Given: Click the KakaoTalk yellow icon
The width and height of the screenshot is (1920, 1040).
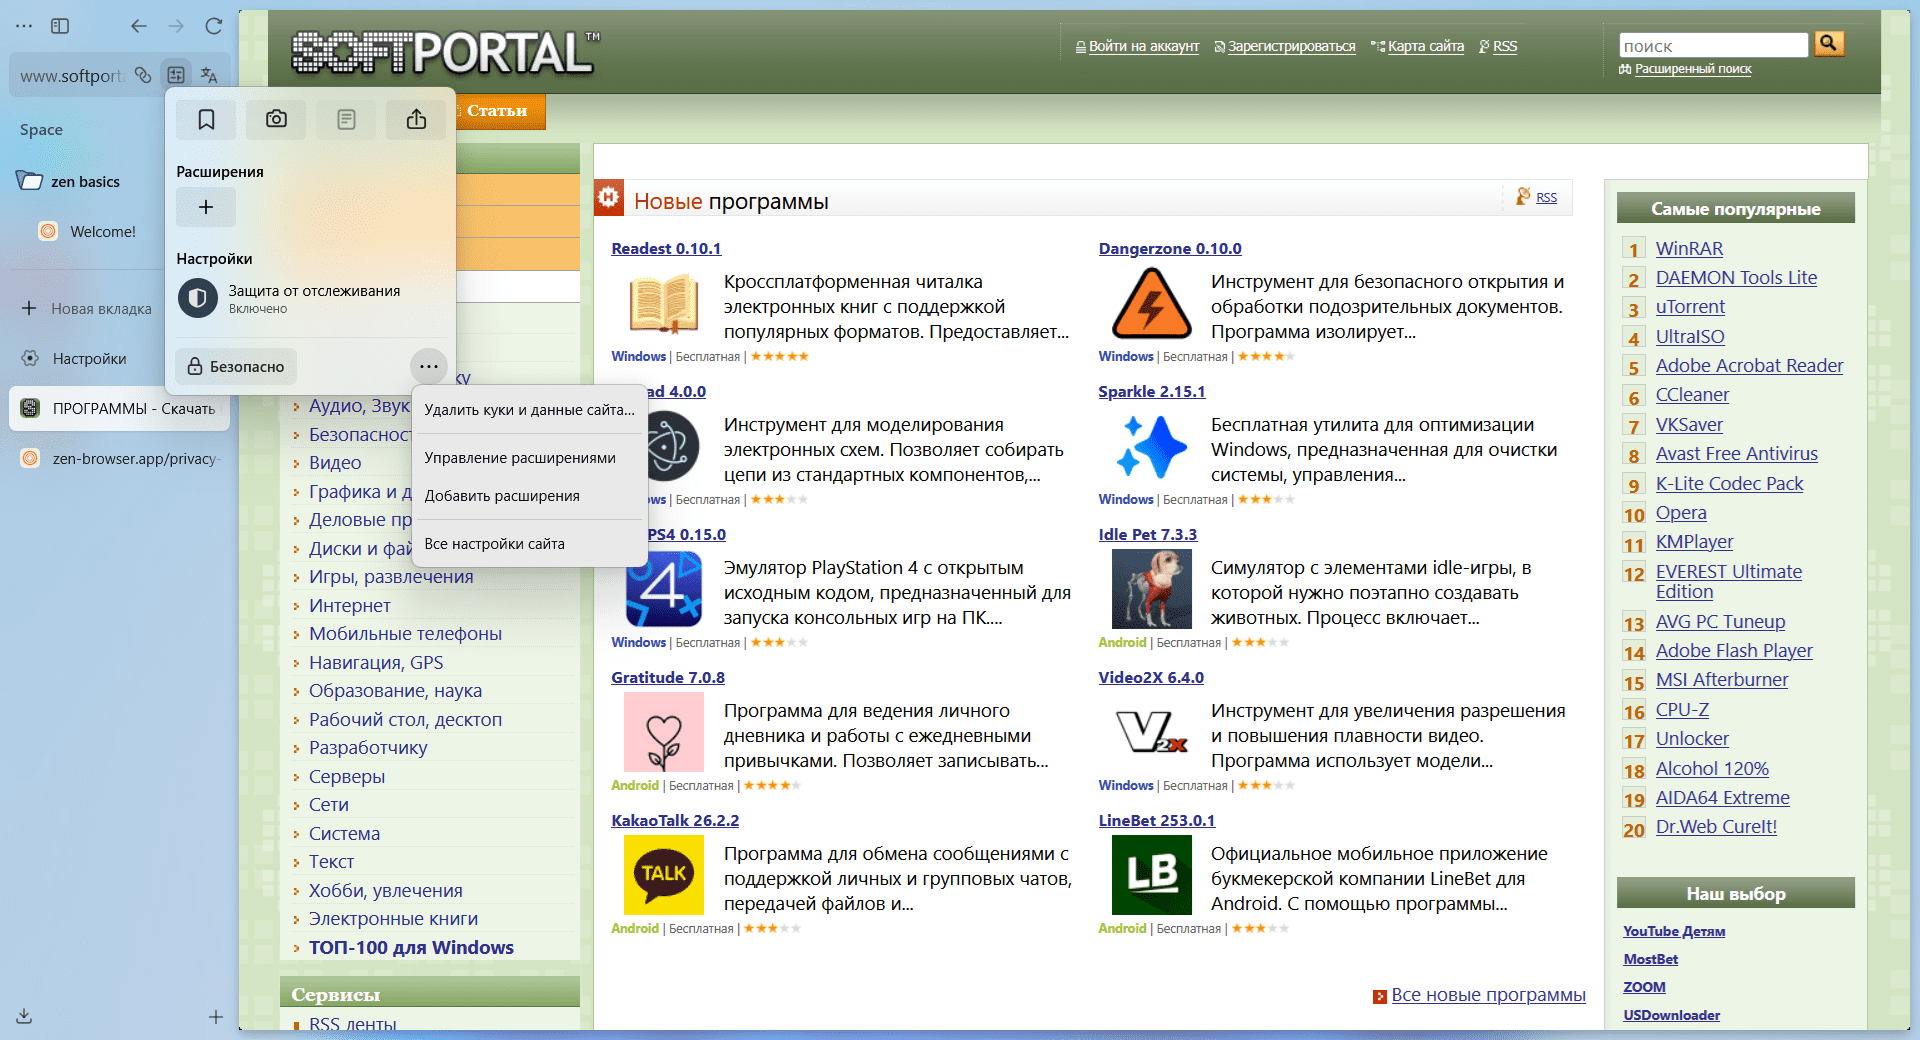Looking at the screenshot, I should point(664,876).
